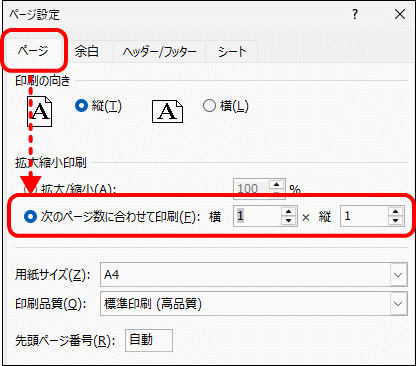Select the 横(L) landscape orientation radio button
The width and height of the screenshot is (416, 366).
click(x=209, y=106)
